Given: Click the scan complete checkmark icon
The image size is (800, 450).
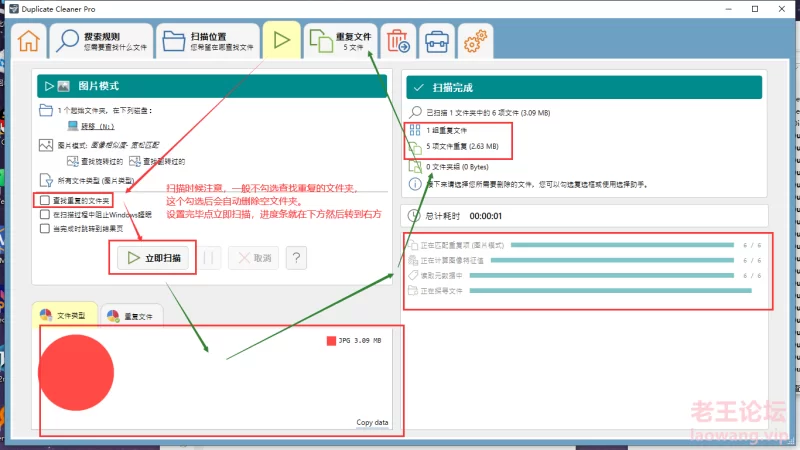Looking at the screenshot, I should (x=418, y=88).
